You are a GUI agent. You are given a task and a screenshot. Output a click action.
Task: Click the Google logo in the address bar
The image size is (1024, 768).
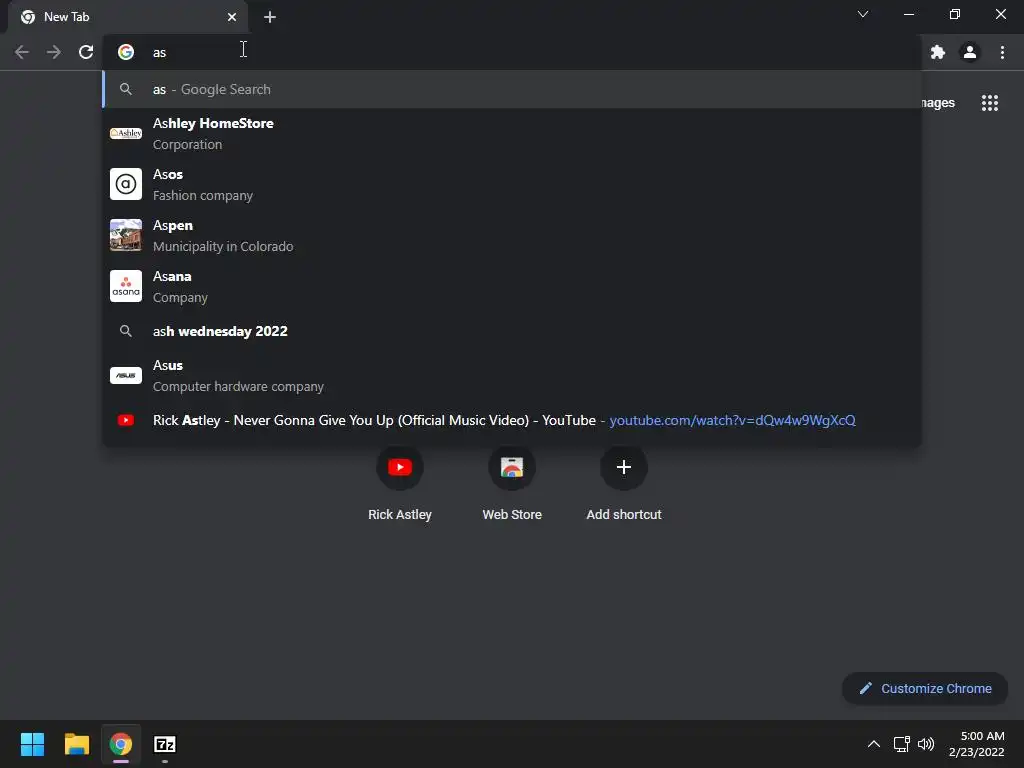[126, 52]
